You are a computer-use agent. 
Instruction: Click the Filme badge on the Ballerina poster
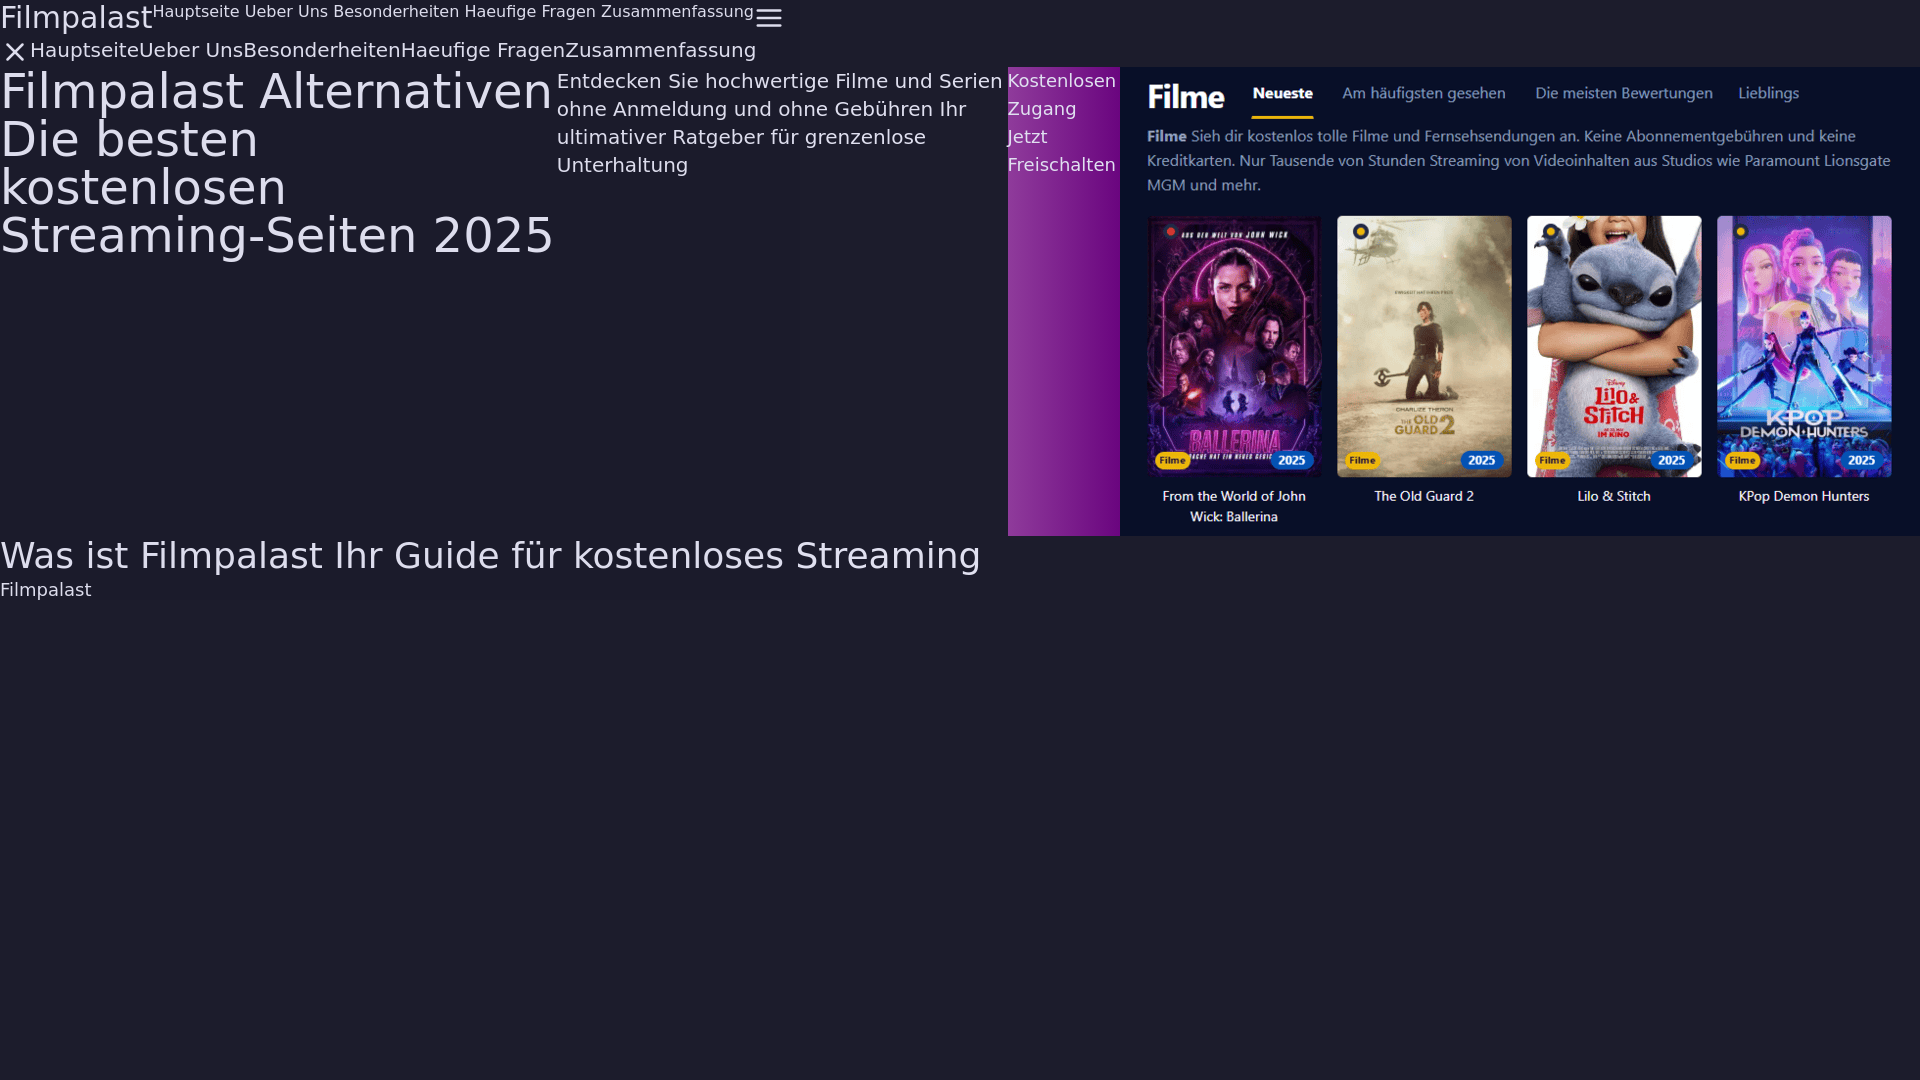click(x=1172, y=461)
